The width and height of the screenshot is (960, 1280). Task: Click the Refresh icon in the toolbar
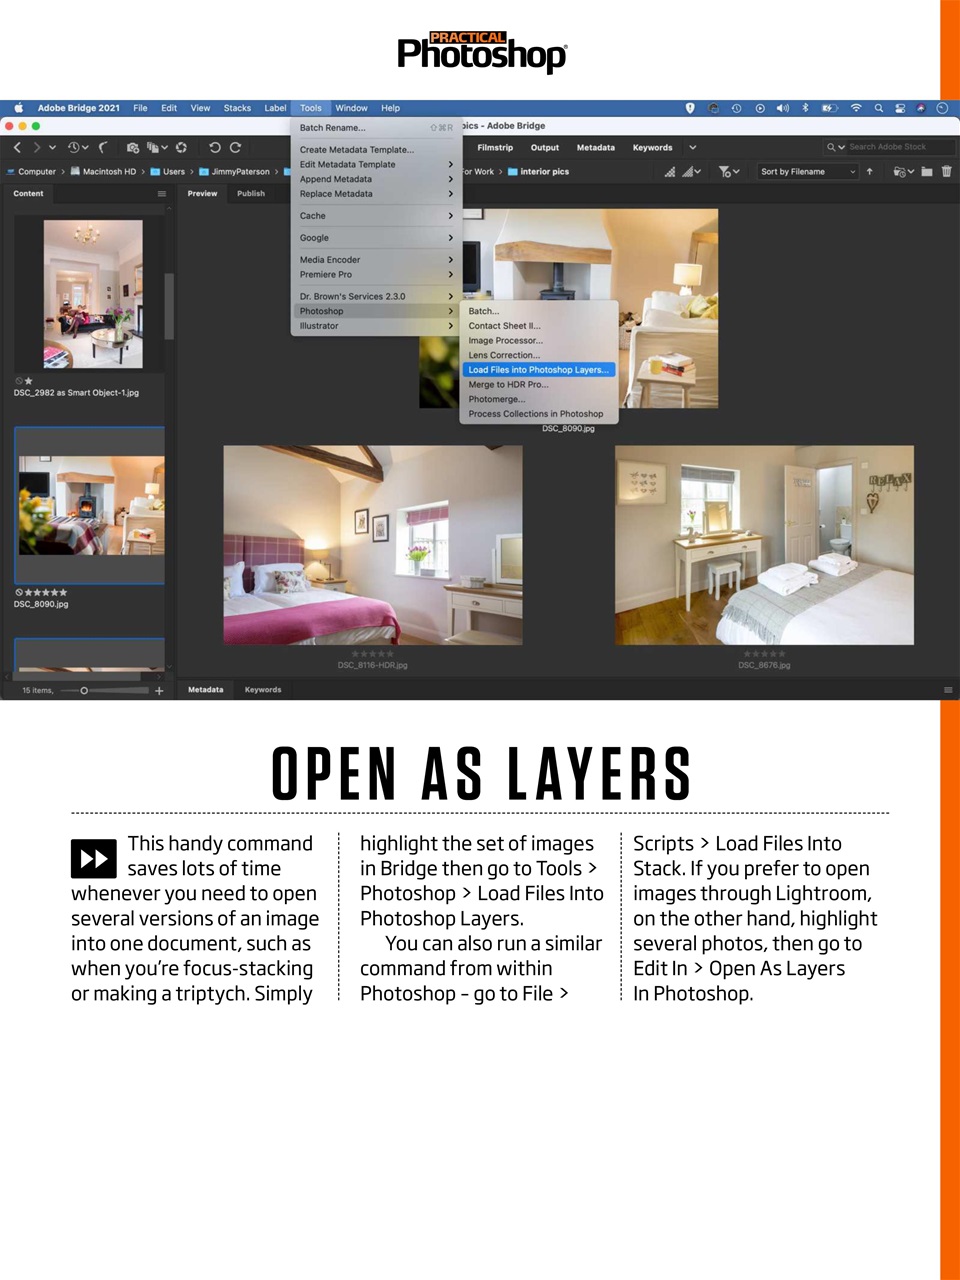[181, 147]
